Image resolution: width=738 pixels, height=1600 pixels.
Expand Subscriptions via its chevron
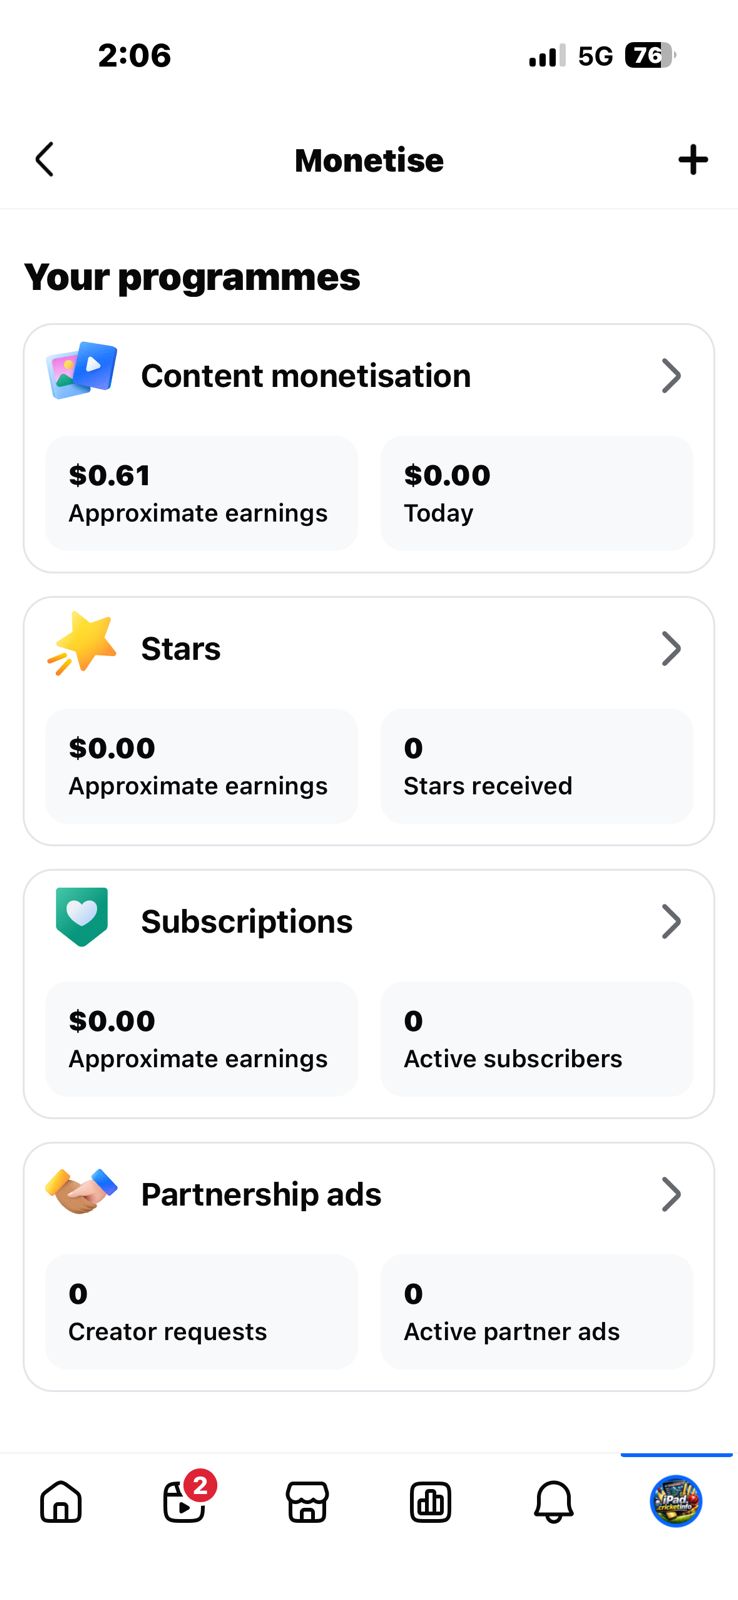click(671, 922)
